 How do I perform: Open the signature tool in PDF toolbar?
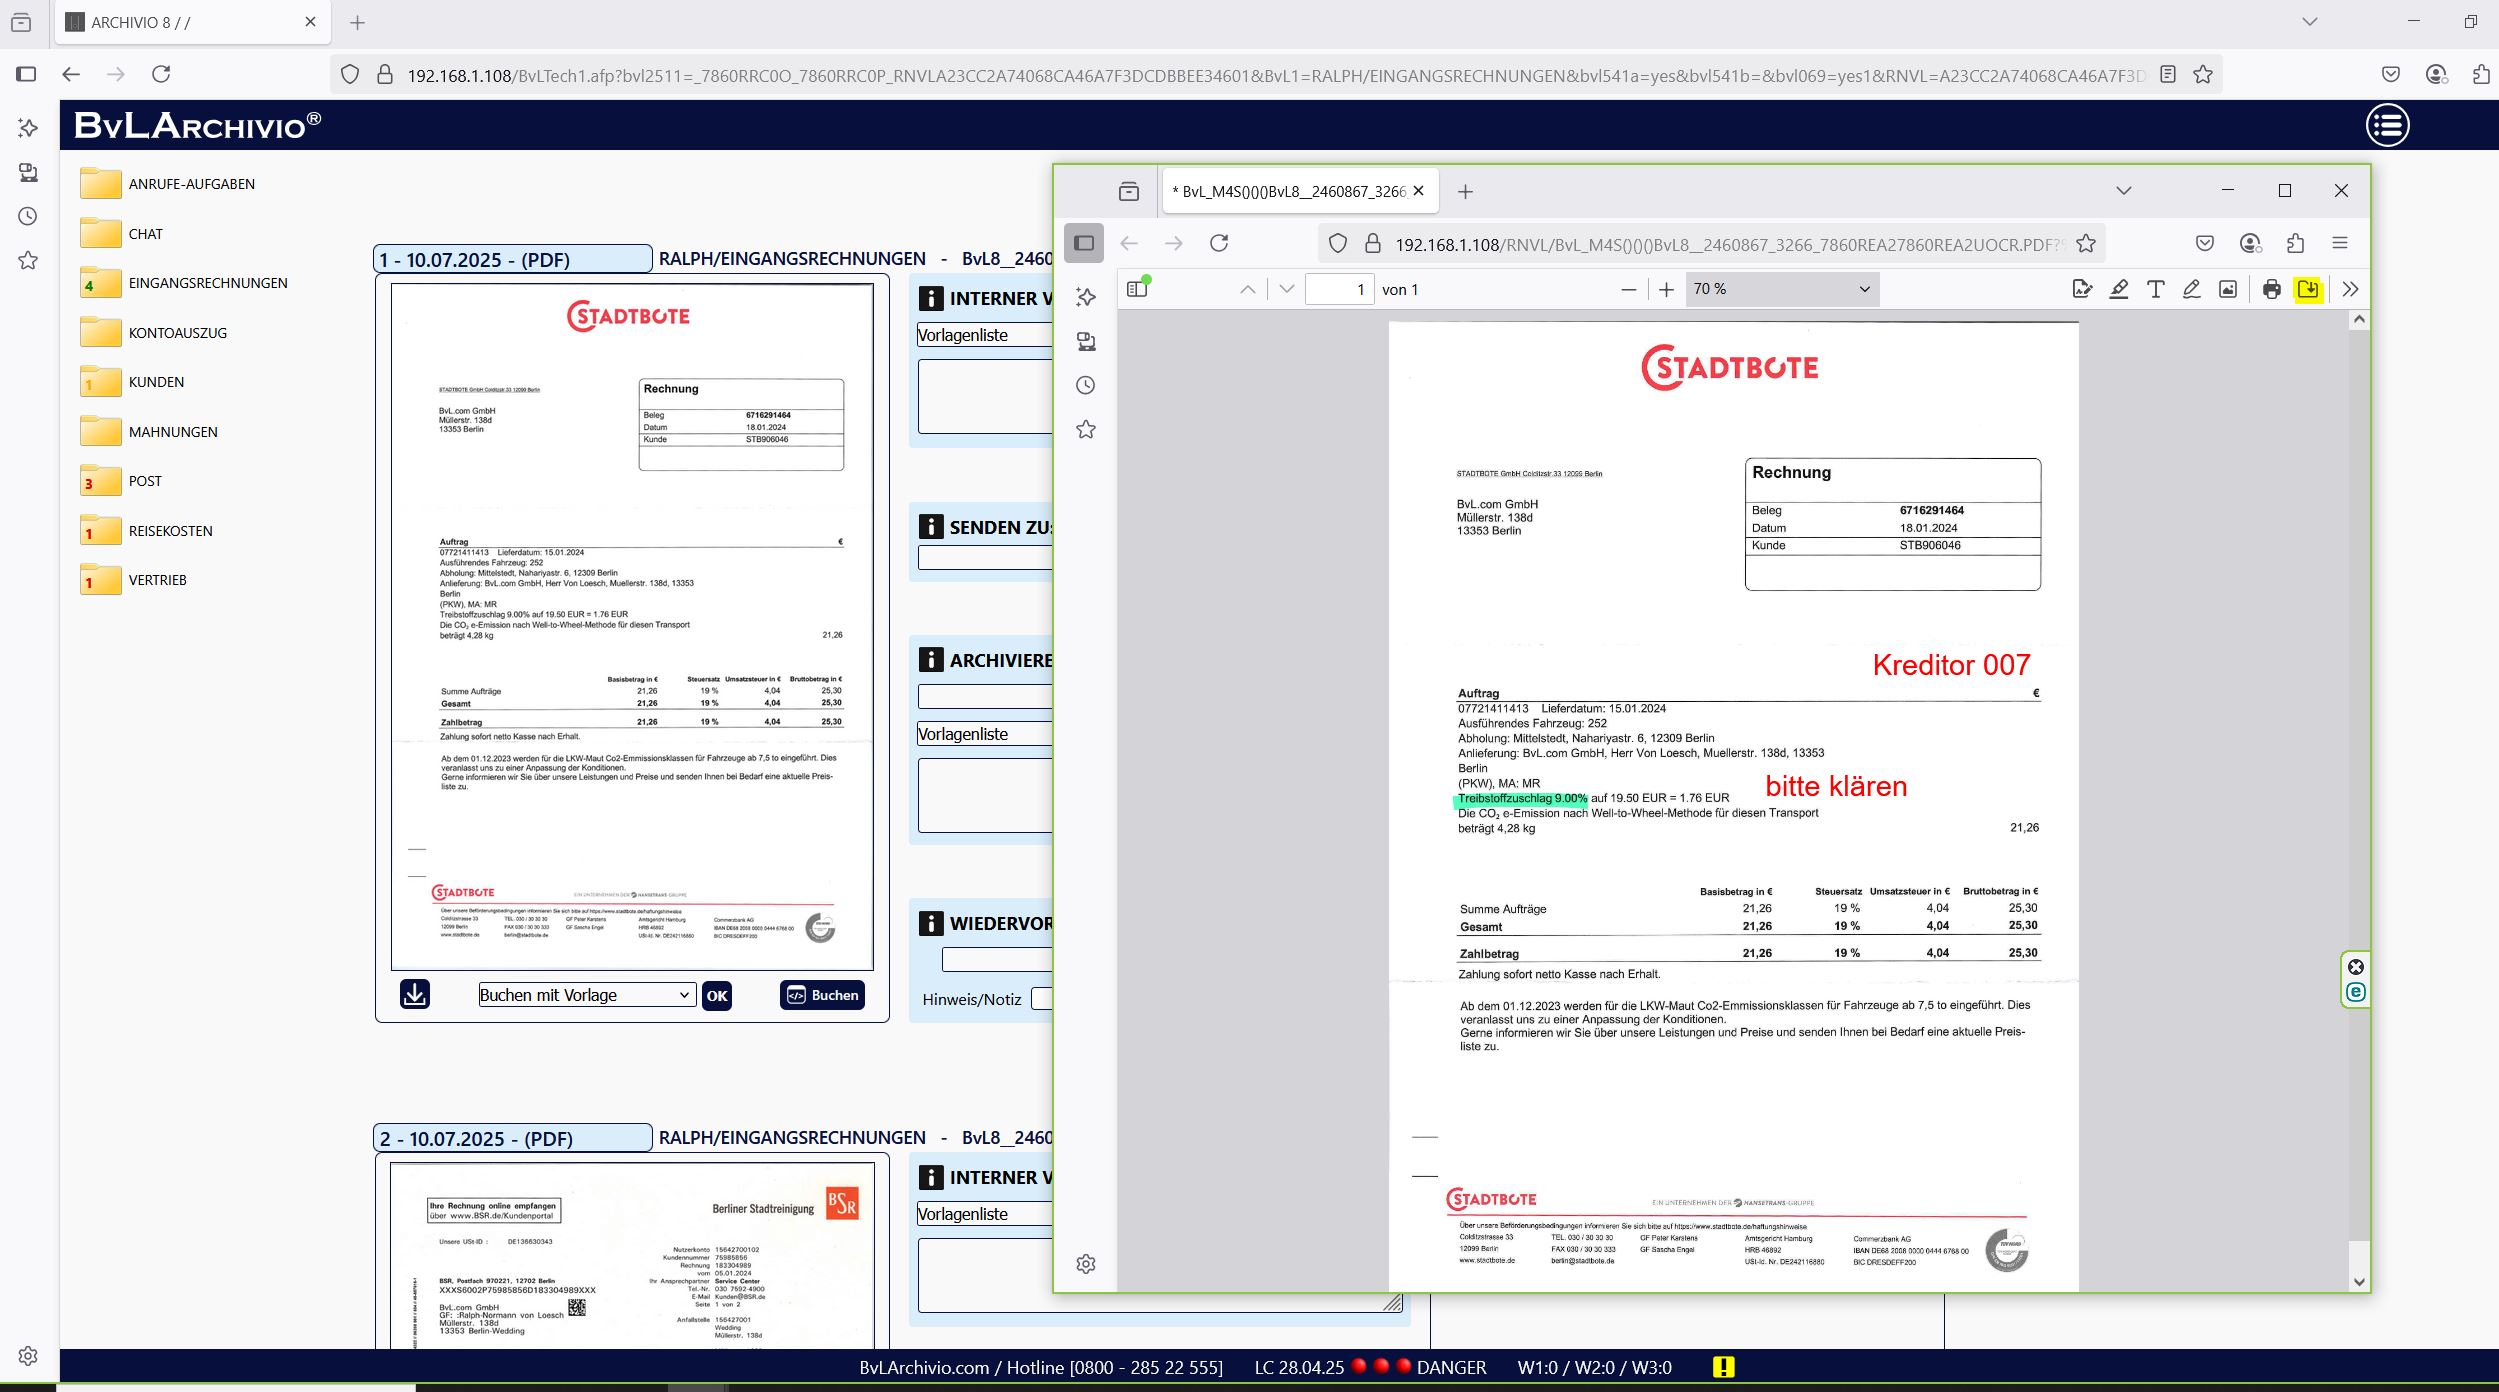coord(2082,289)
